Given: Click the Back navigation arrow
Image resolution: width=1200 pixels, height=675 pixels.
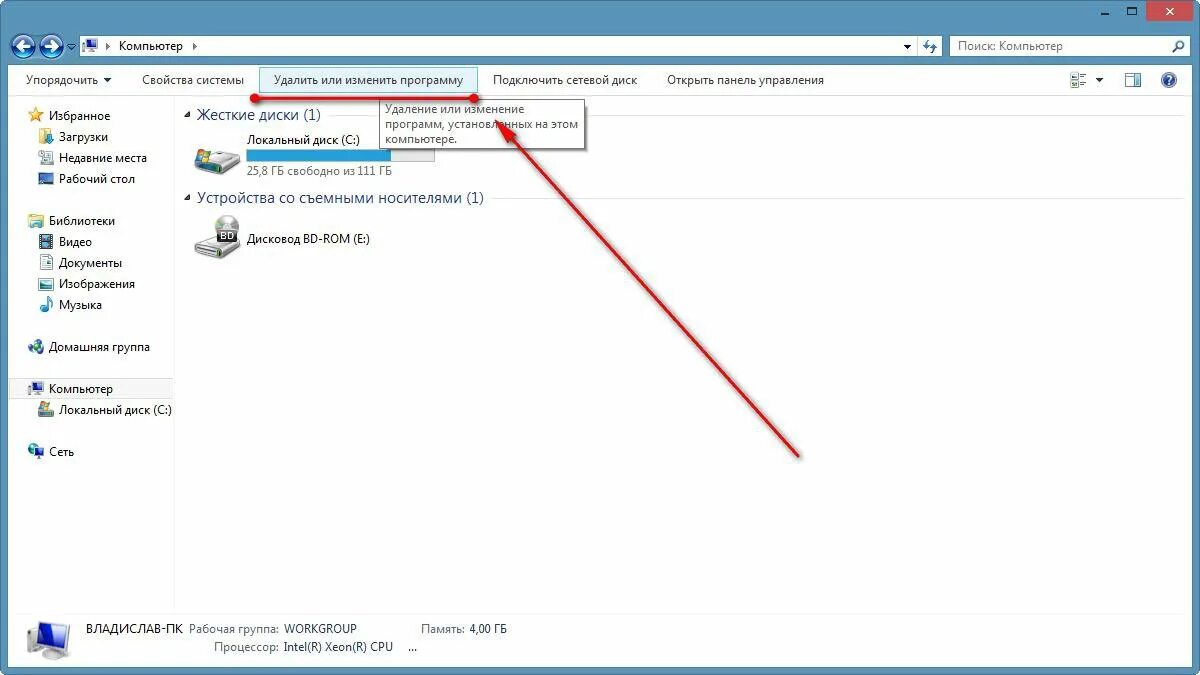Looking at the screenshot, I should coord(23,46).
